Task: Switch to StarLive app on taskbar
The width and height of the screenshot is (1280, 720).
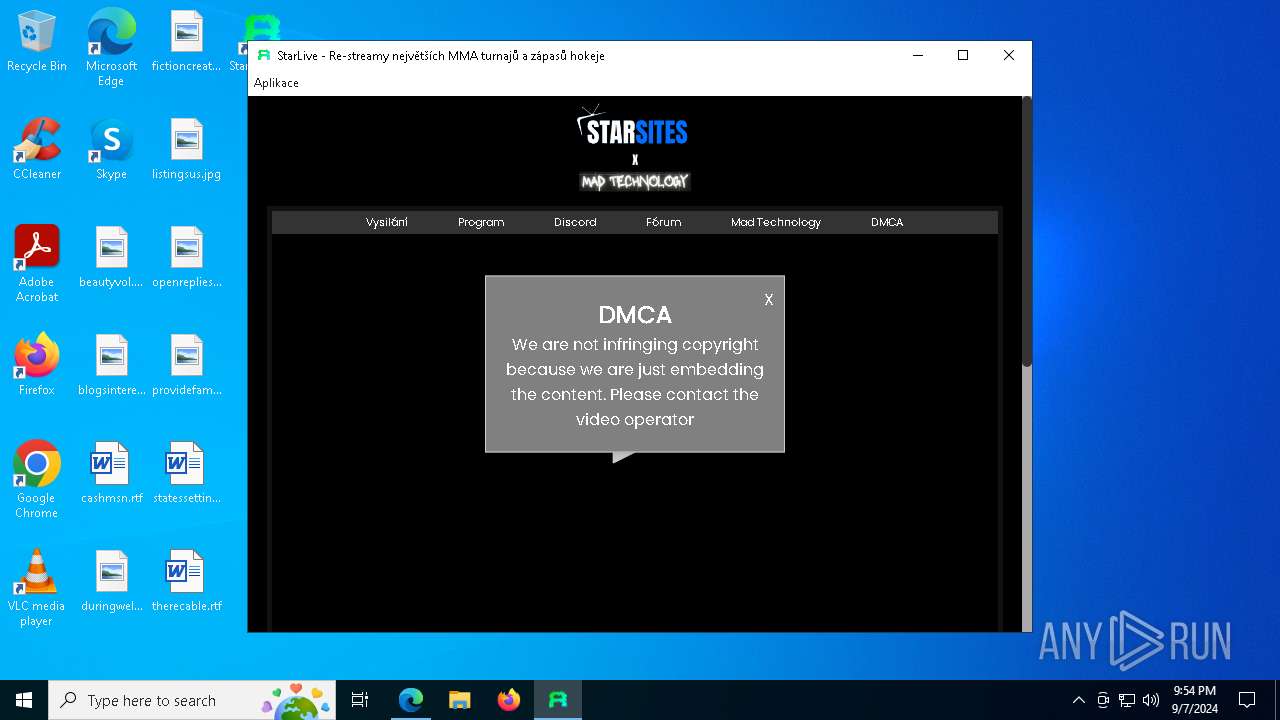Action: 558,700
